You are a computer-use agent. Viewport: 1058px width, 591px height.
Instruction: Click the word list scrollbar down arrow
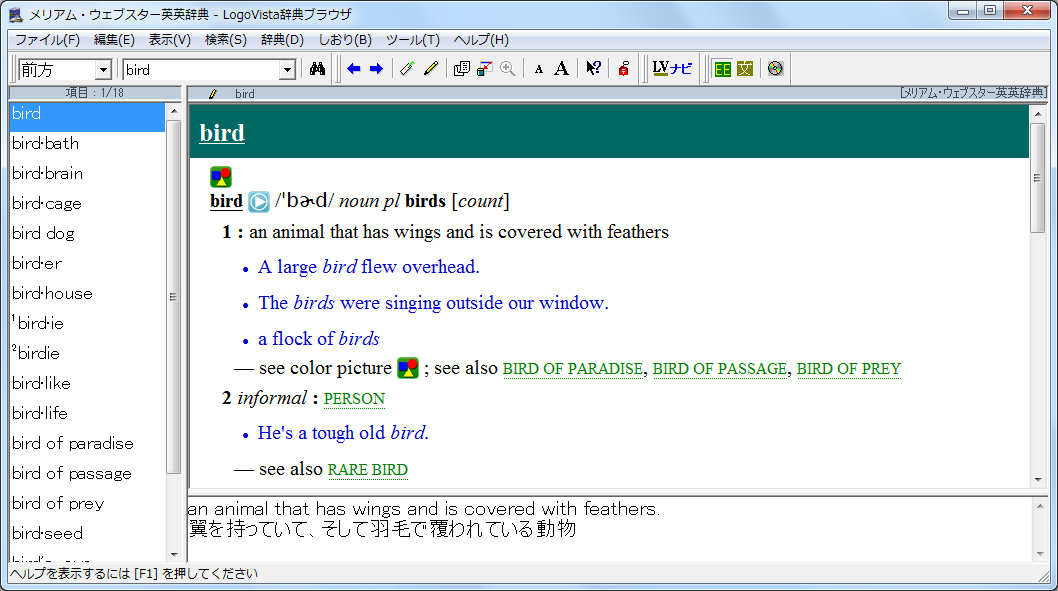tap(173, 554)
